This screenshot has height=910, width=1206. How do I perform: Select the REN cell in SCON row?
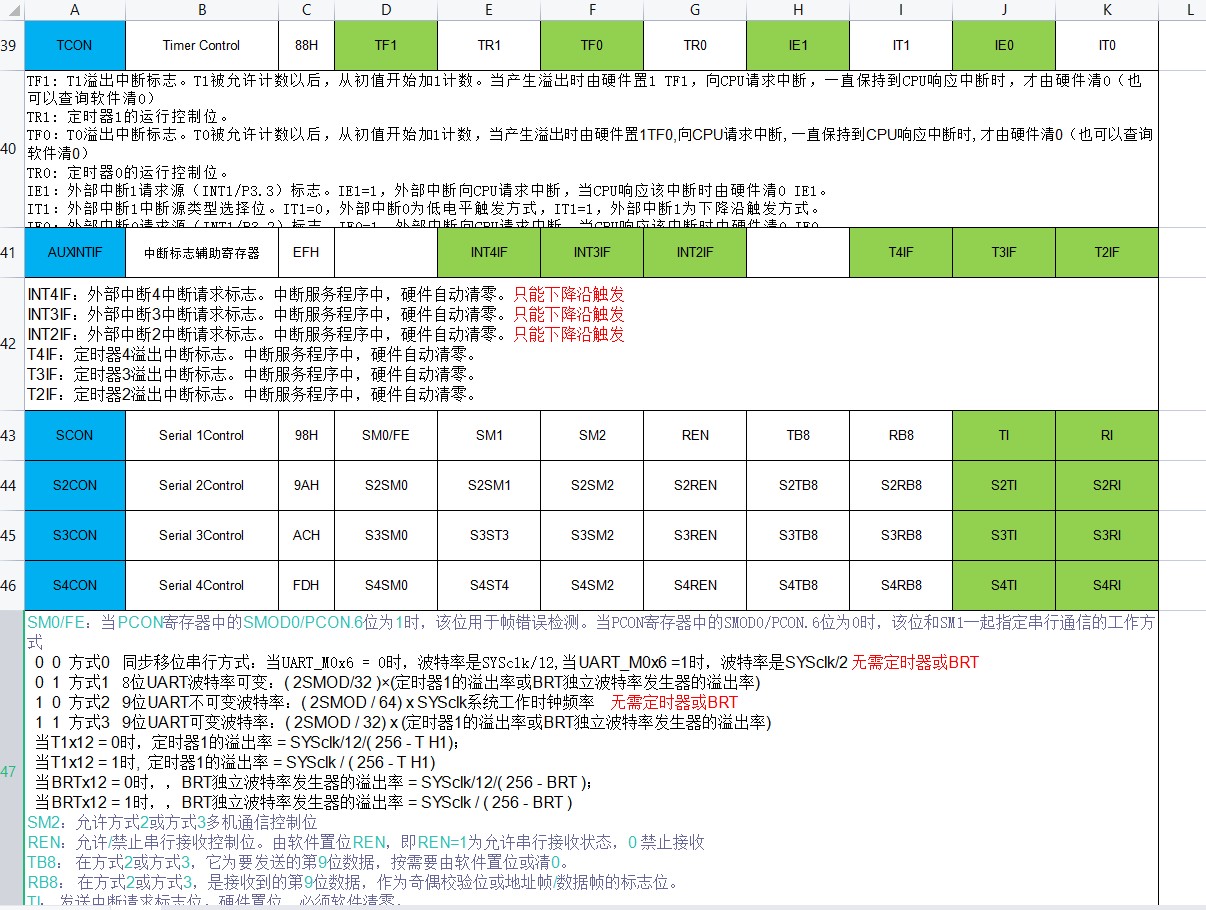click(x=695, y=435)
